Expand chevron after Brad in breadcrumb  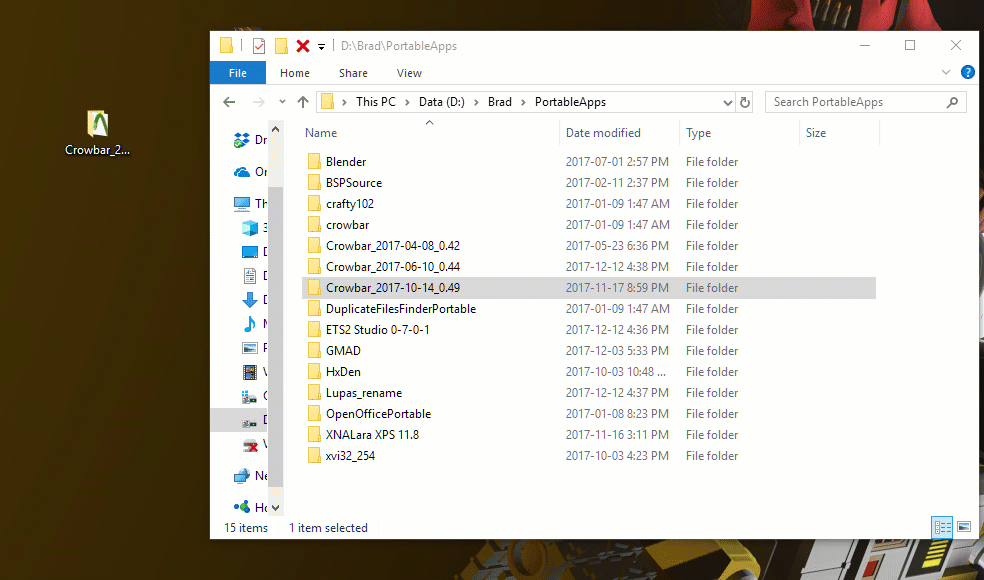(523, 102)
